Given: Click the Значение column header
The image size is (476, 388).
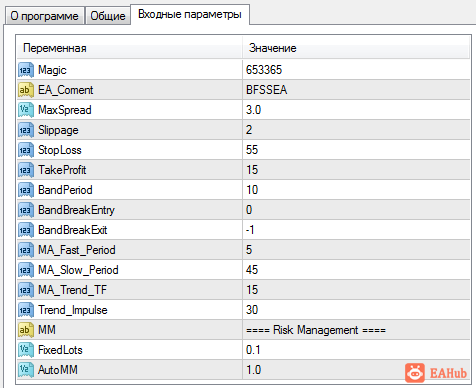Looking at the screenshot, I should [356, 48].
